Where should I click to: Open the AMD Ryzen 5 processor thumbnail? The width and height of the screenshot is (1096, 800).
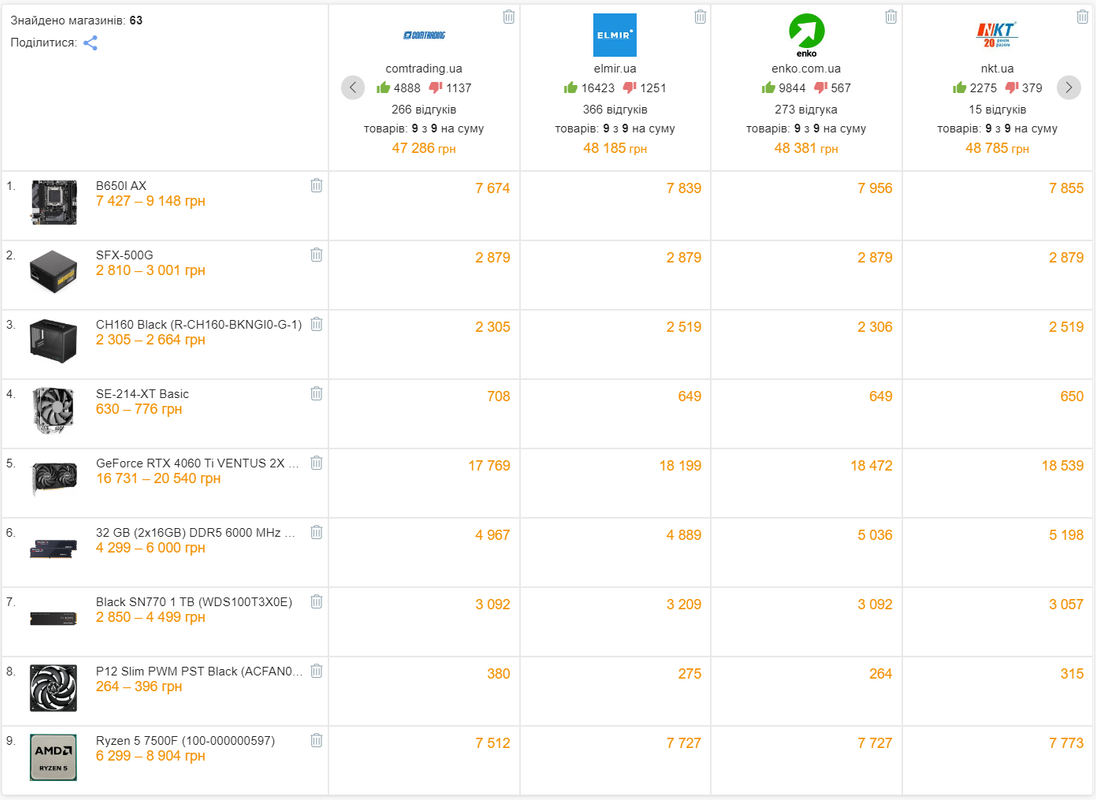tap(54, 757)
